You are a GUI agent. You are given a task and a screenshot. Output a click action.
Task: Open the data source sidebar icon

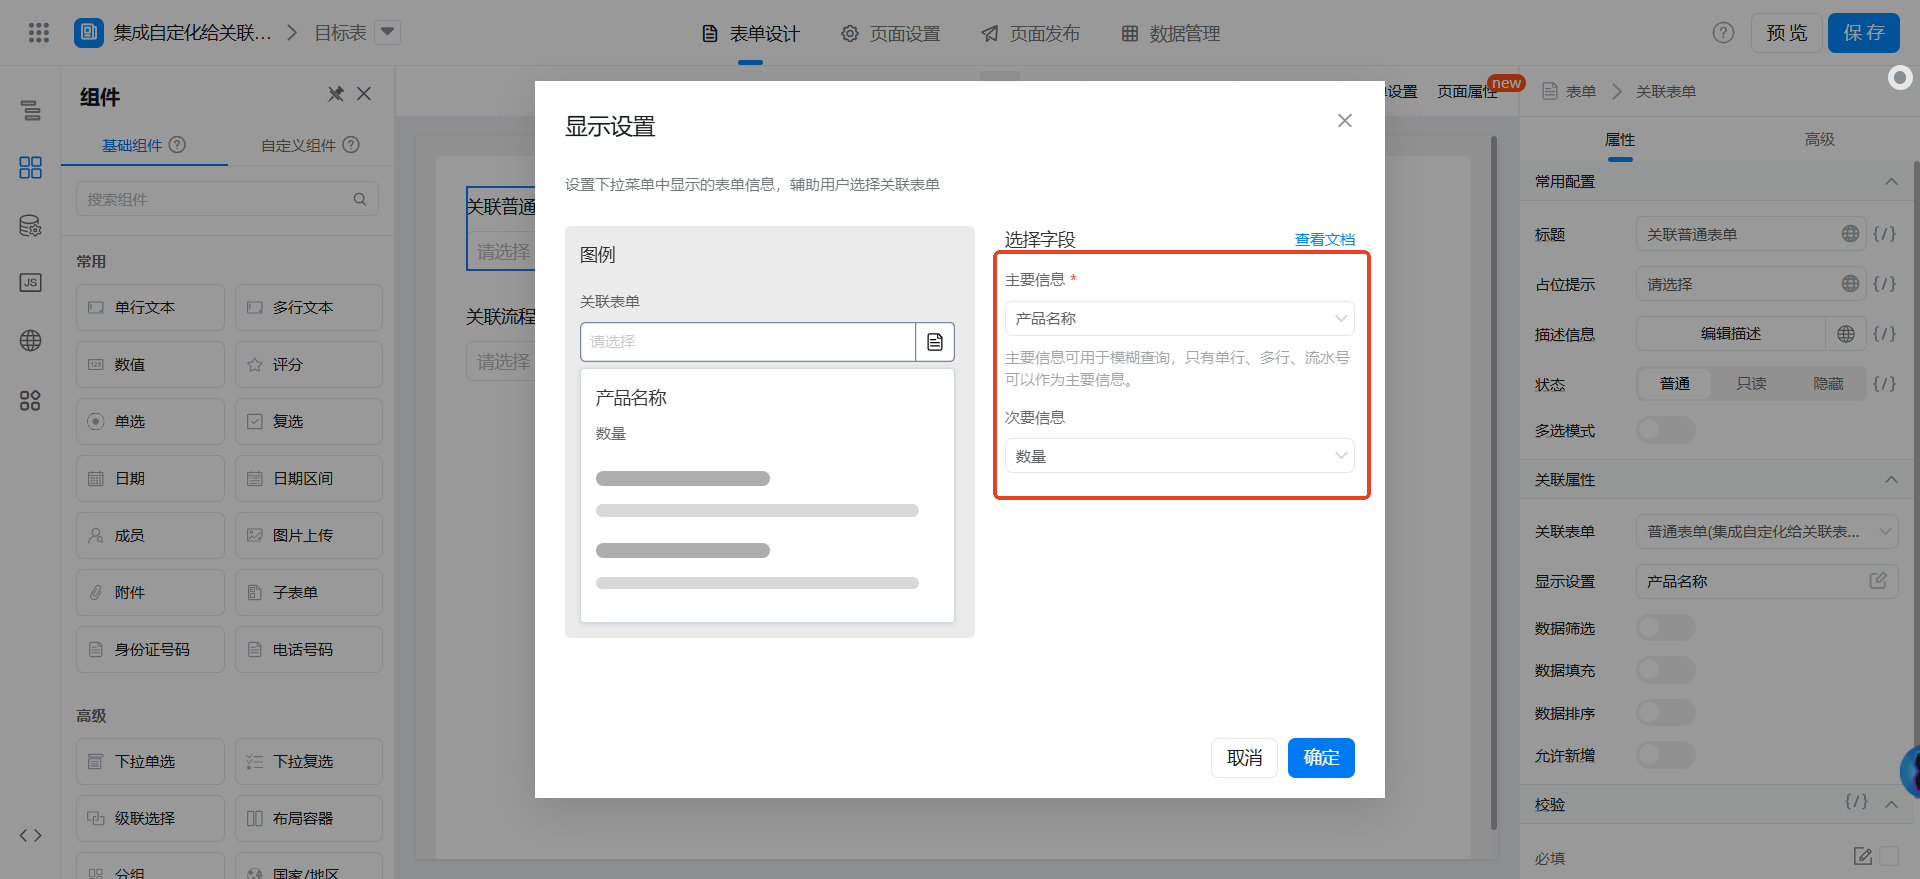30,226
